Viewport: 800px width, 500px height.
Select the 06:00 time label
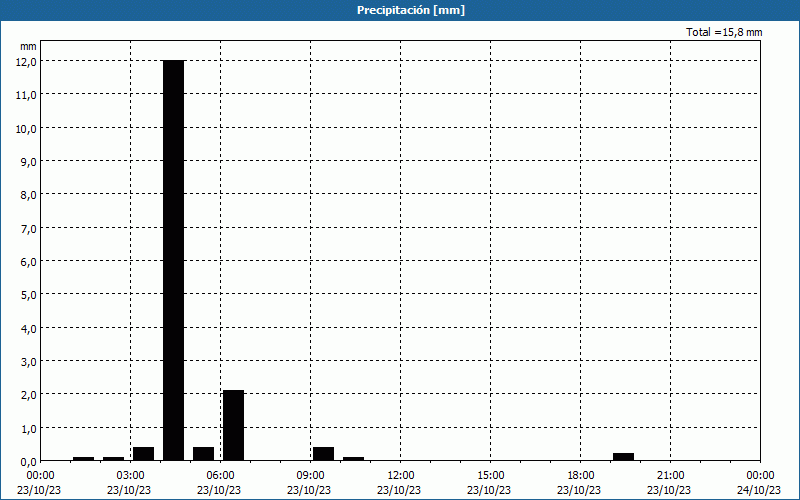[x=220, y=476]
